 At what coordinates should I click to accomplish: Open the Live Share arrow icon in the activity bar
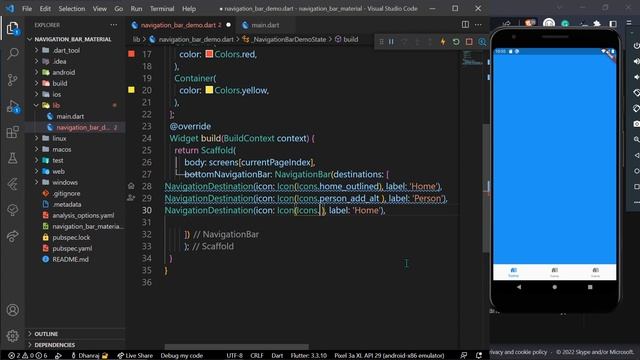(13, 236)
